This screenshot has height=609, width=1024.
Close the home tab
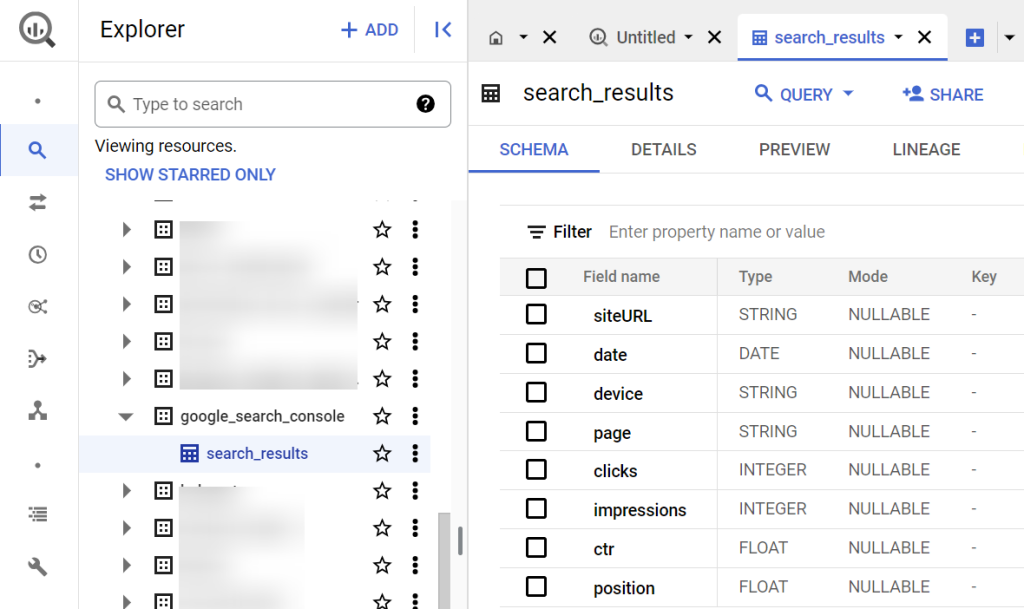tap(550, 37)
